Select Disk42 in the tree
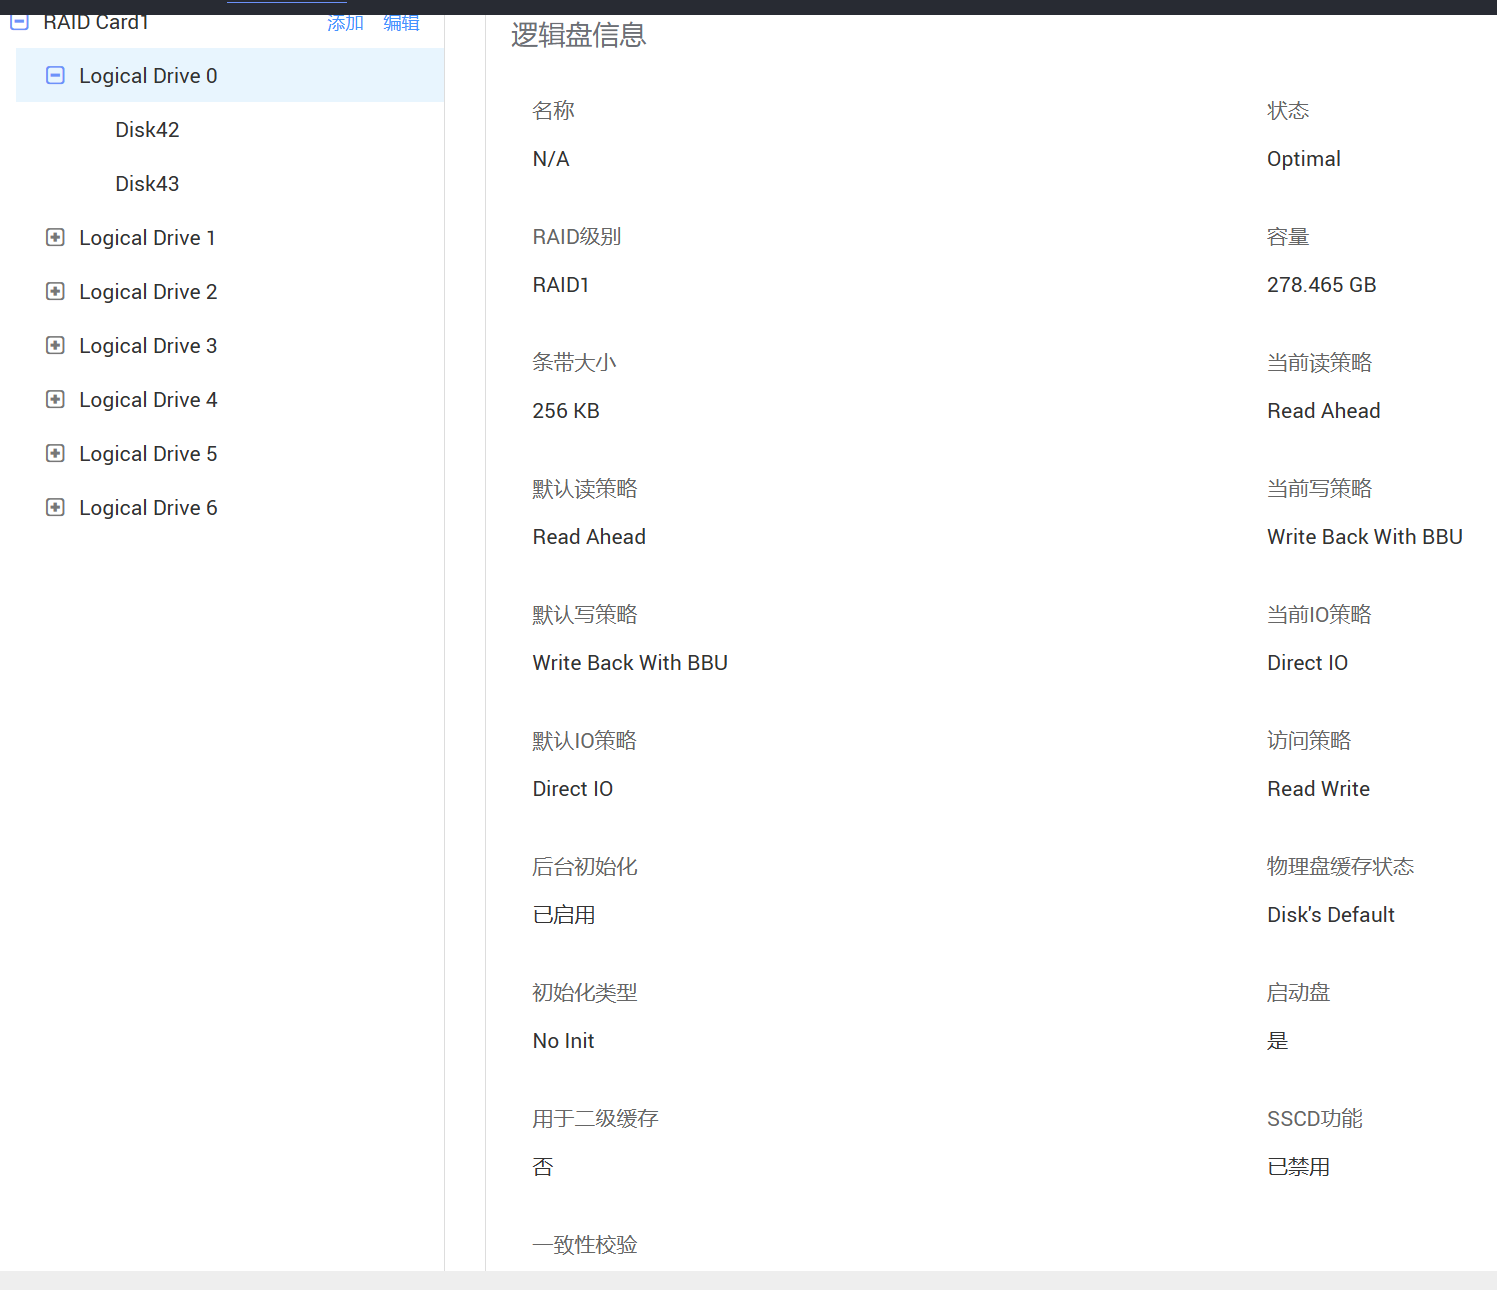This screenshot has height=1290, width=1497. [147, 130]
